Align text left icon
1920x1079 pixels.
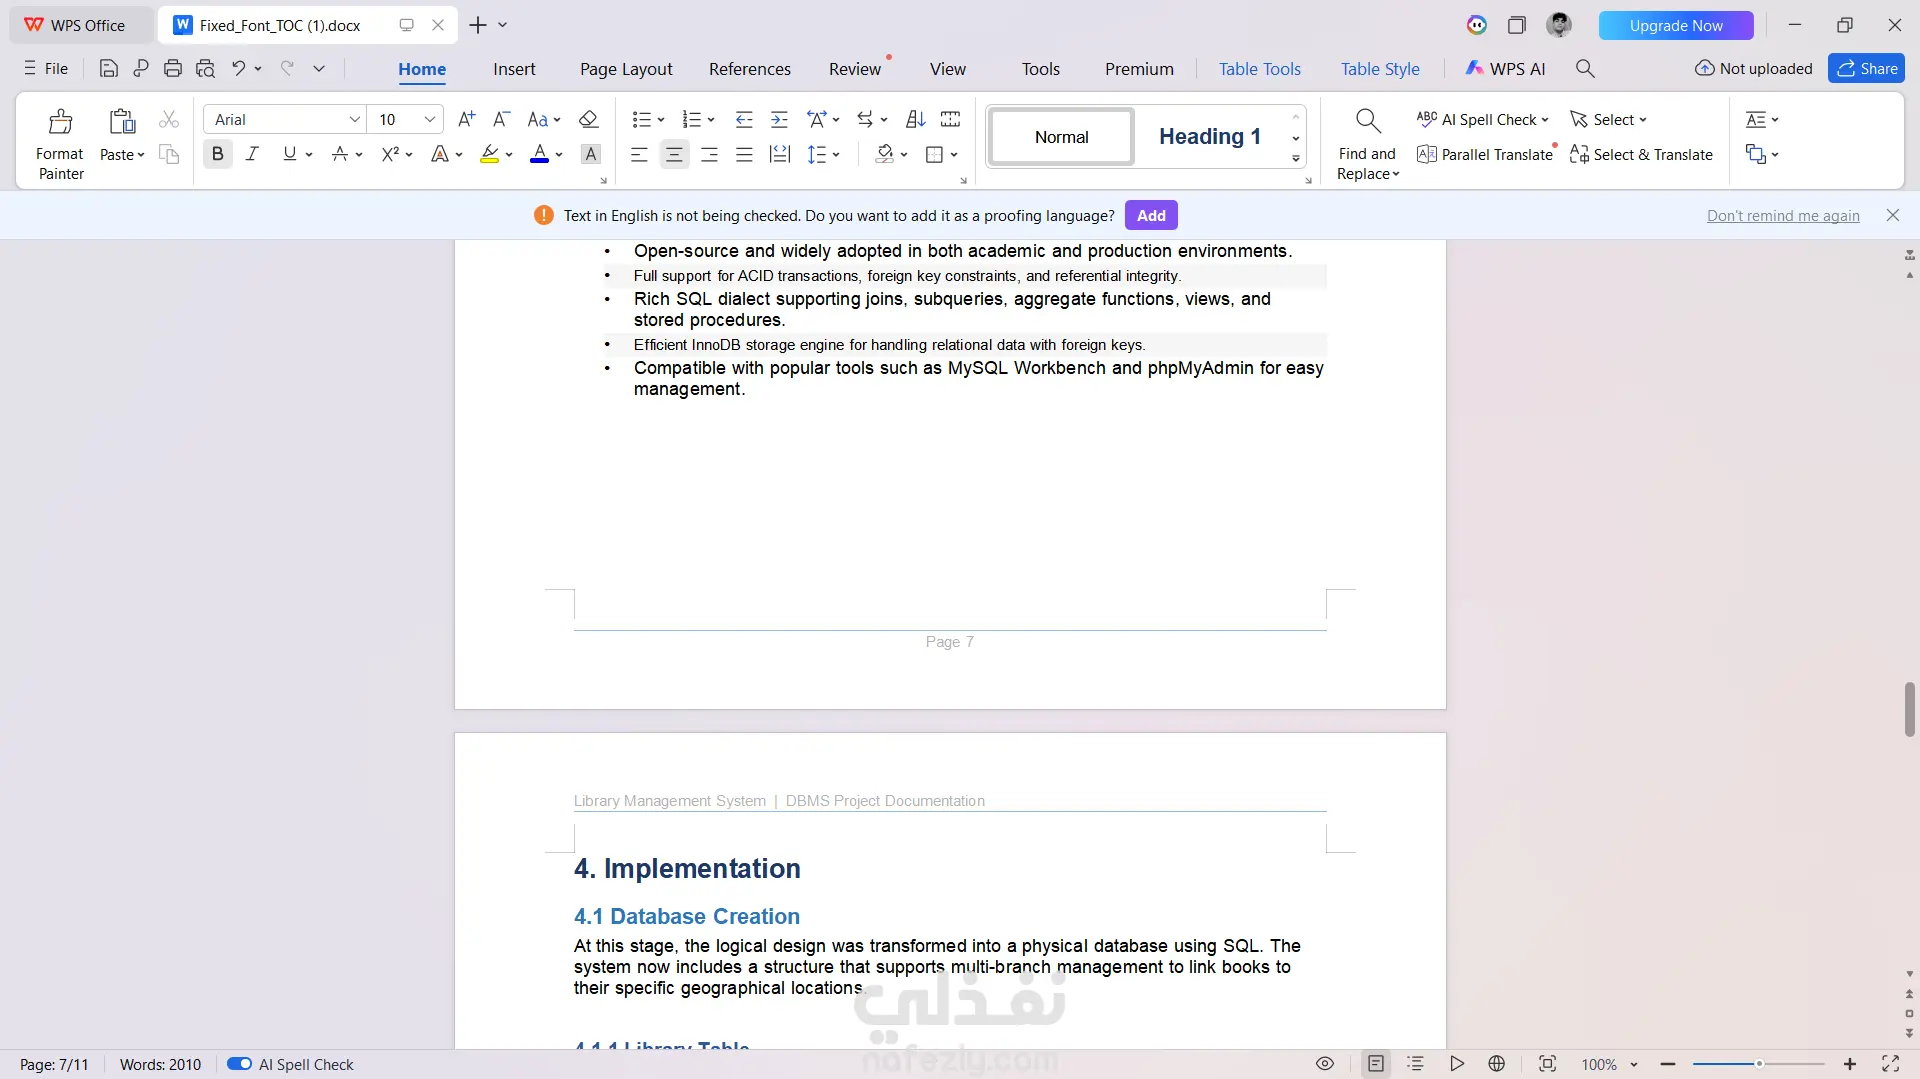click(x=639, y=154)
